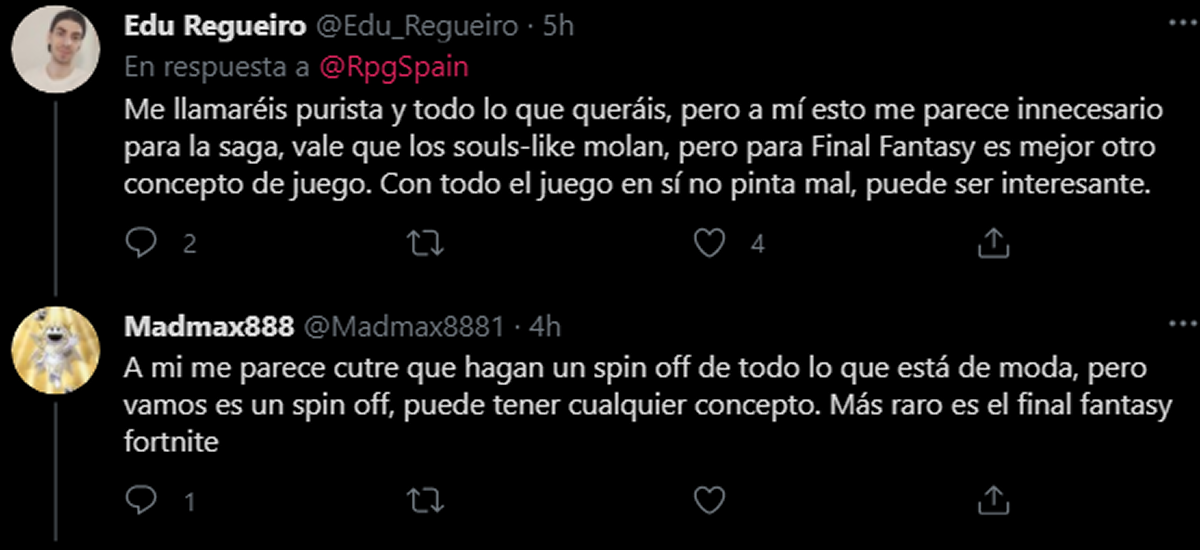Retweet Madmax888's tweet
The height and width of the screenshot is (550, 1200).
coord(428,498)
